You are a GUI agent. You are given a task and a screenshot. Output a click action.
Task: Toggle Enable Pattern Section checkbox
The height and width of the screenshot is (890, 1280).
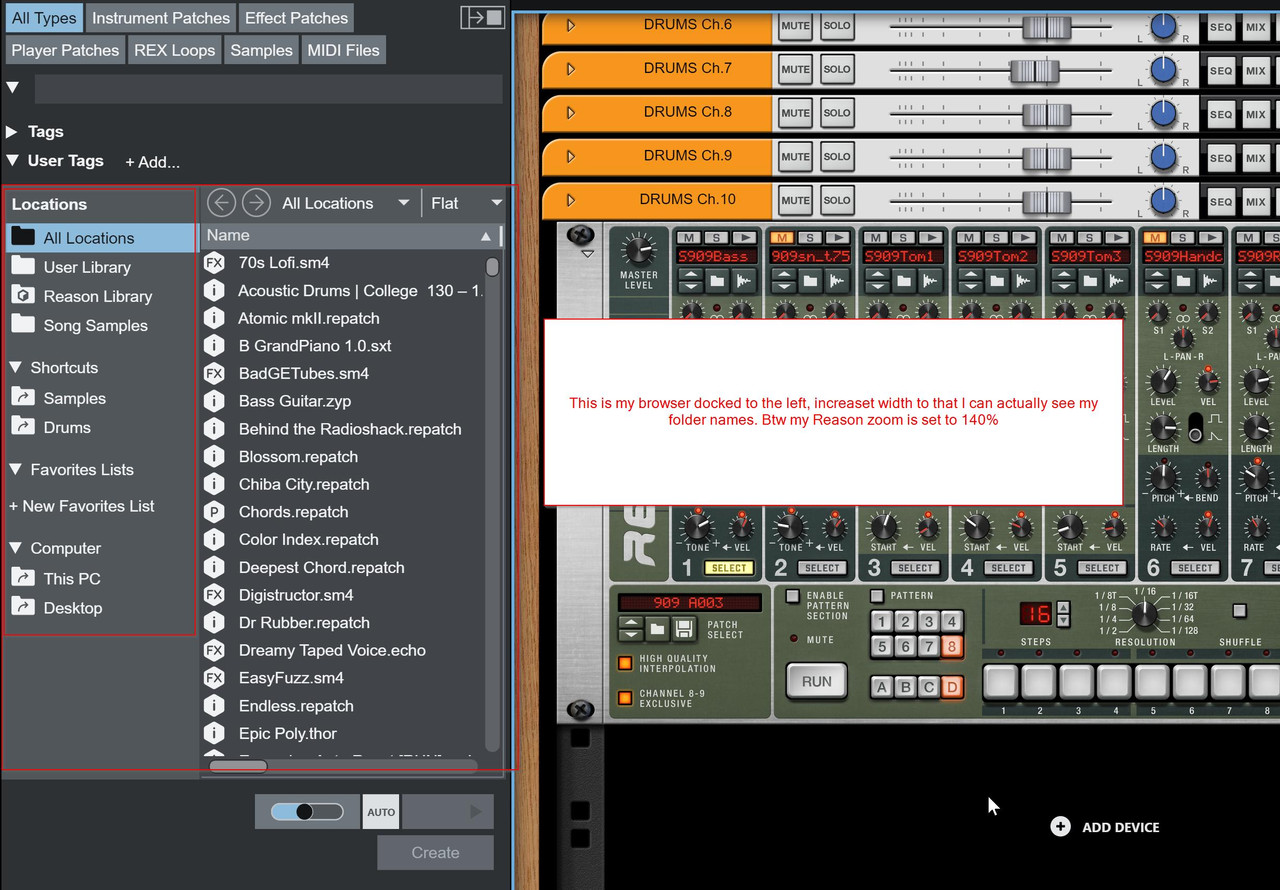793,597
